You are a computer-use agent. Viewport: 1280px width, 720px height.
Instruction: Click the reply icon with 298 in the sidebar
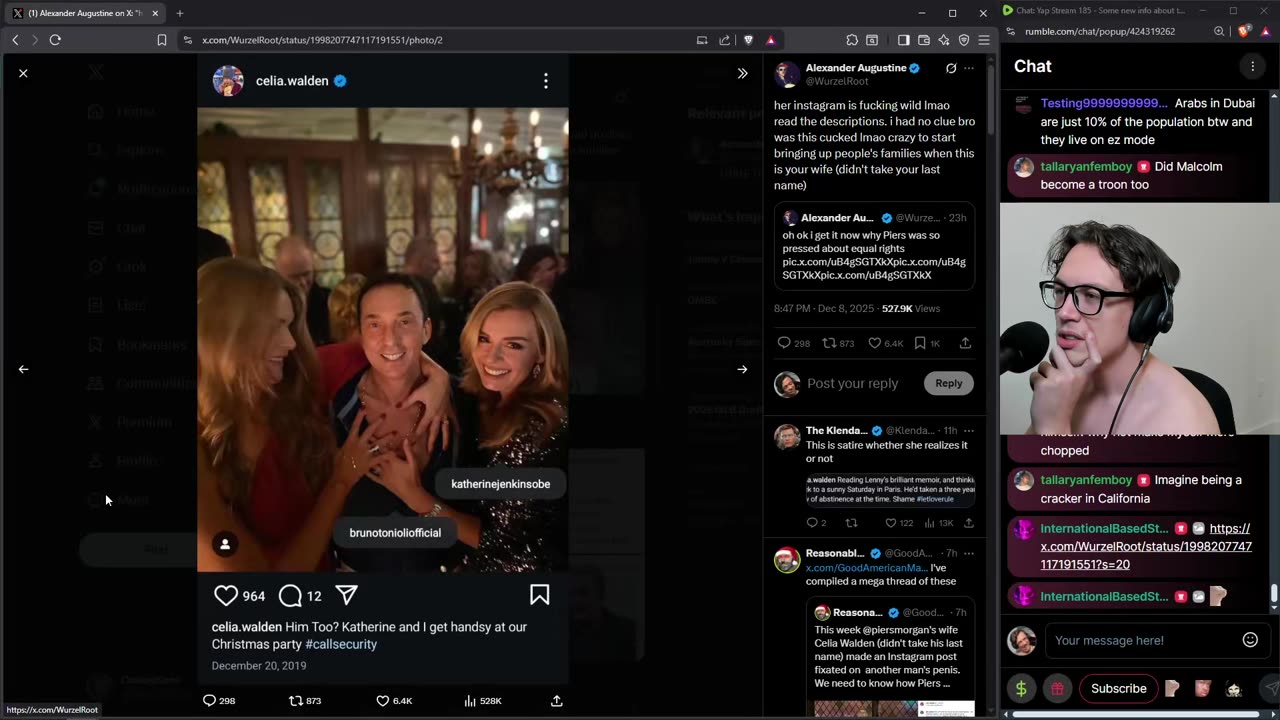pos(784,343)
